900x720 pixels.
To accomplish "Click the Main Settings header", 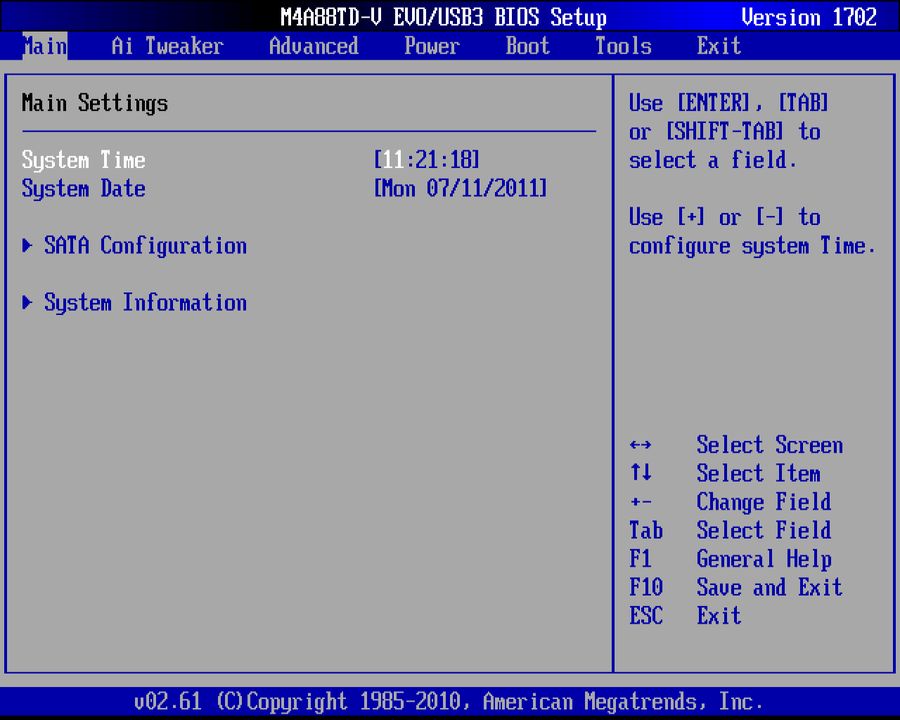I will (x=94, y=102).
